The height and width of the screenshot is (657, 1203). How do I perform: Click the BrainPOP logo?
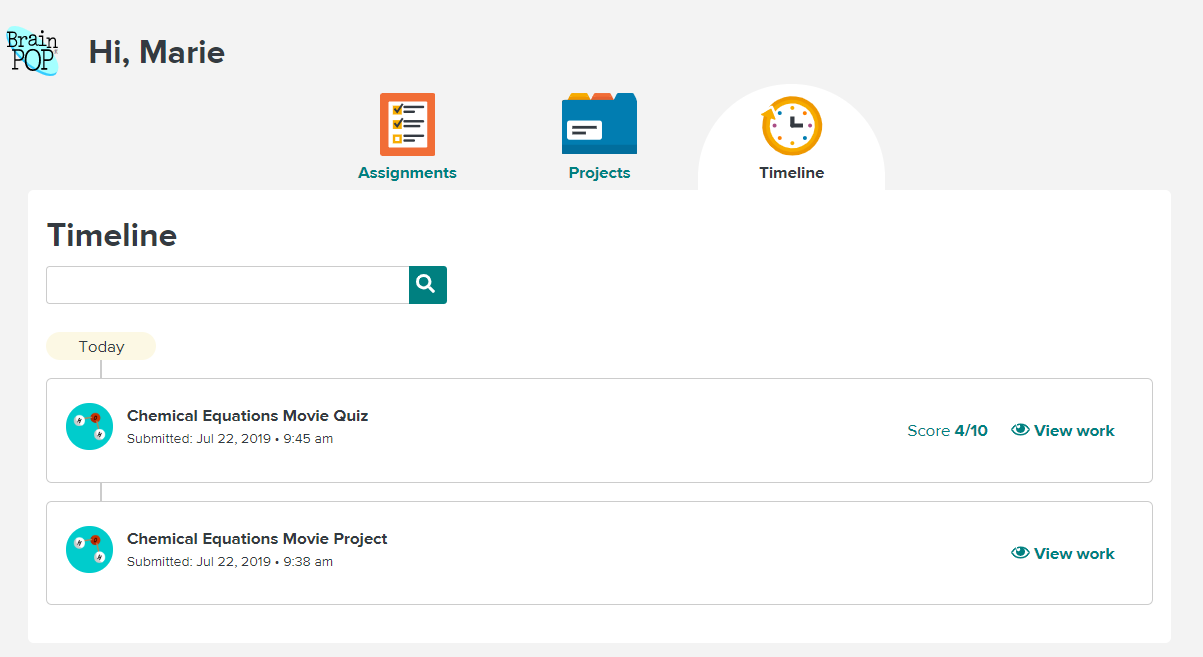[x=32, y=51]
